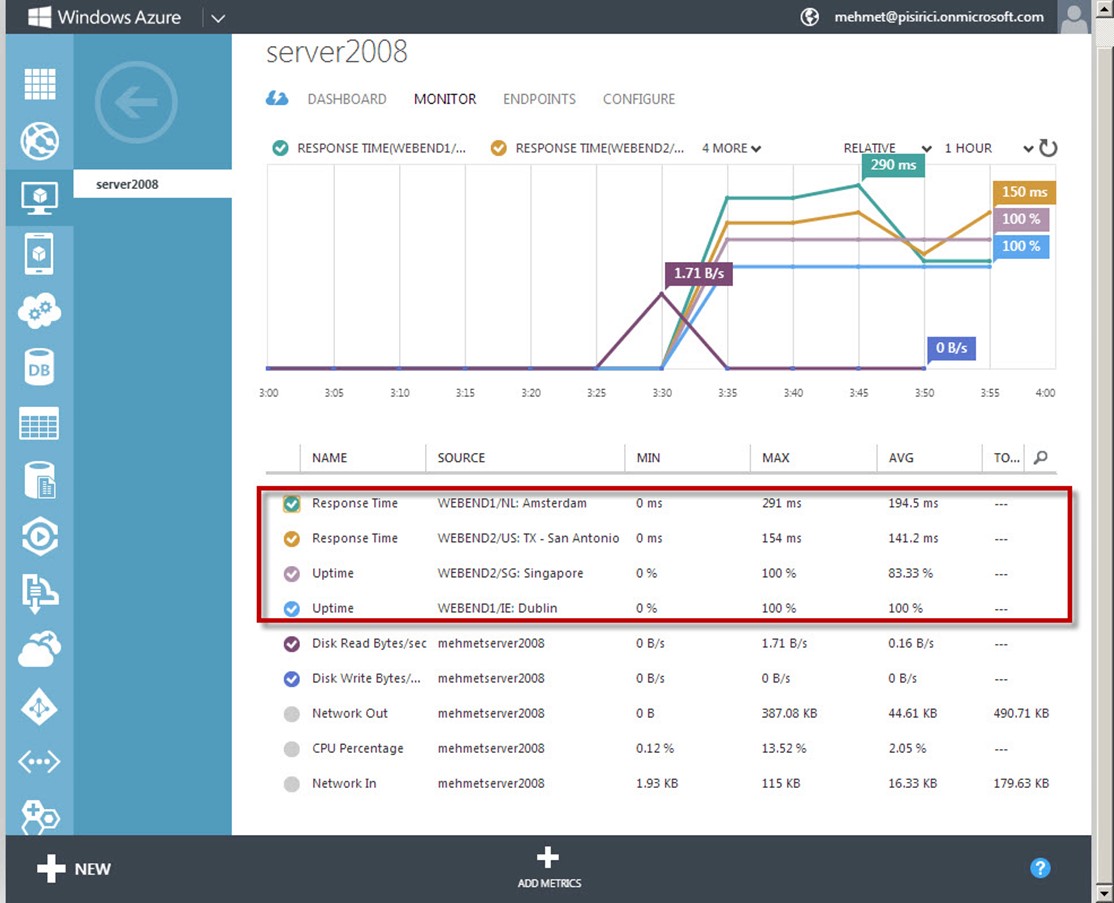This screenshot has height=903, width=1114.
Task: Sort by the MIN column header
Action: (x=648, y=458)
